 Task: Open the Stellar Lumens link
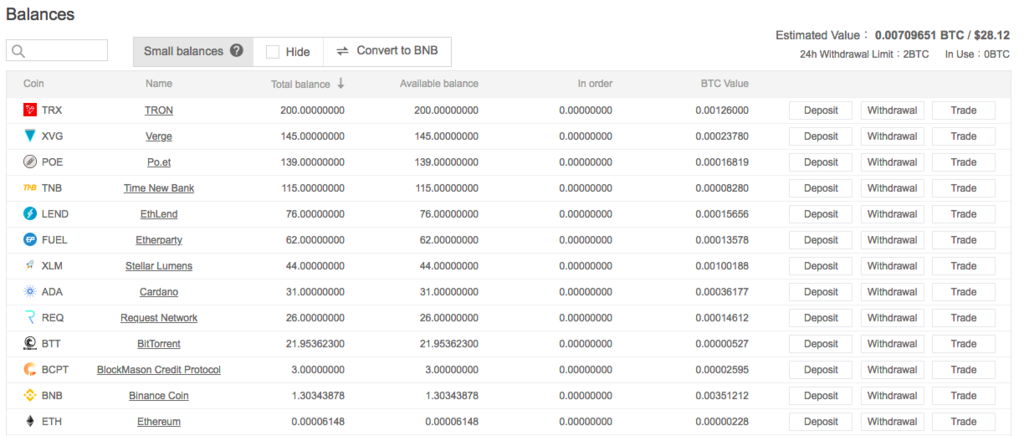159,266
